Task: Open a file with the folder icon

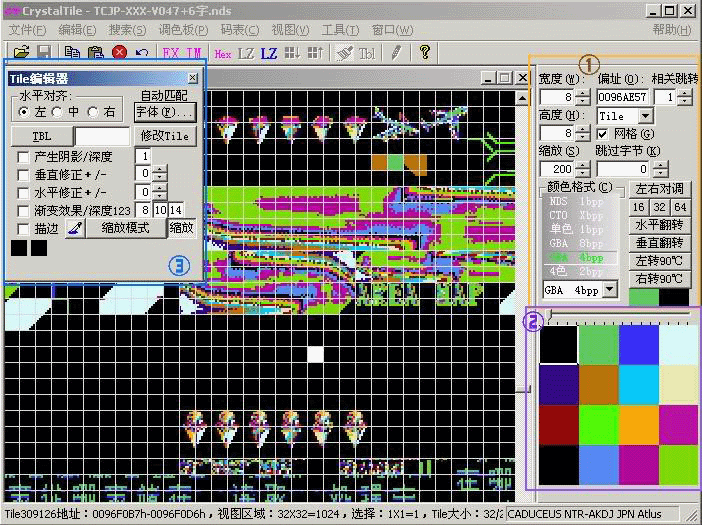Action: (x=21, y=53)
